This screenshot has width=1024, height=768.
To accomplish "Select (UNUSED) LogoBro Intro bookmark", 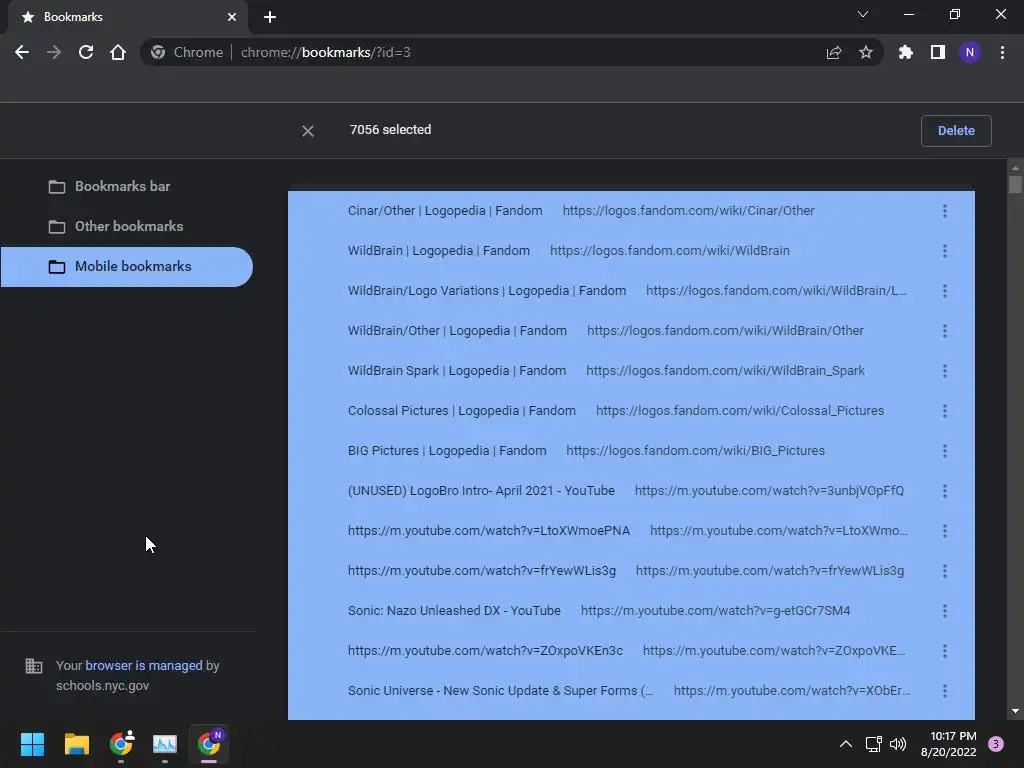I will pos(632,491).
